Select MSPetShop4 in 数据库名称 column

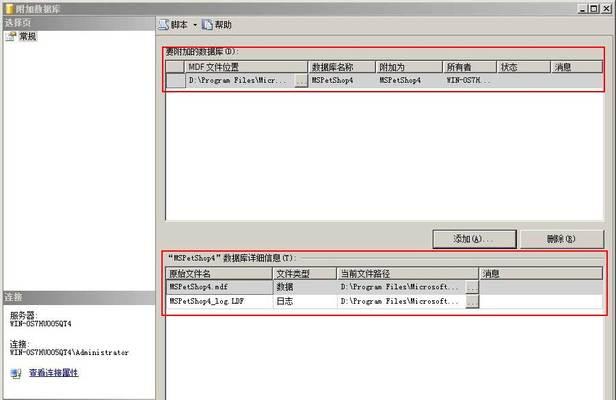[x=341, y=81]
